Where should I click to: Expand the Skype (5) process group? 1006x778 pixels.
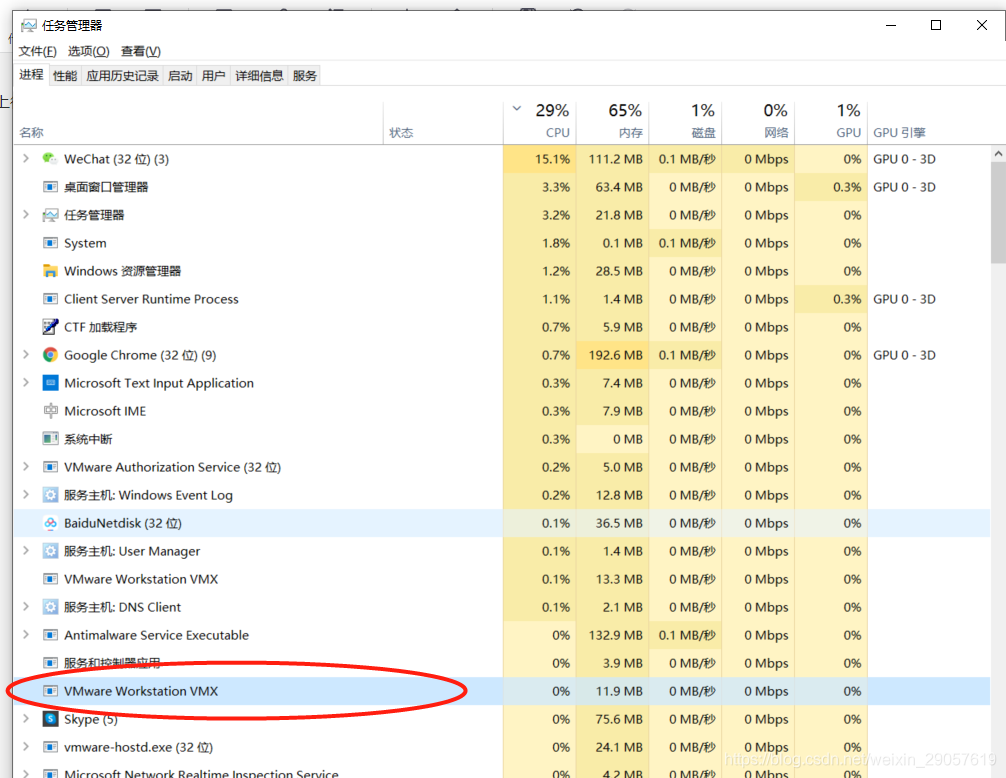coord(26,719)
